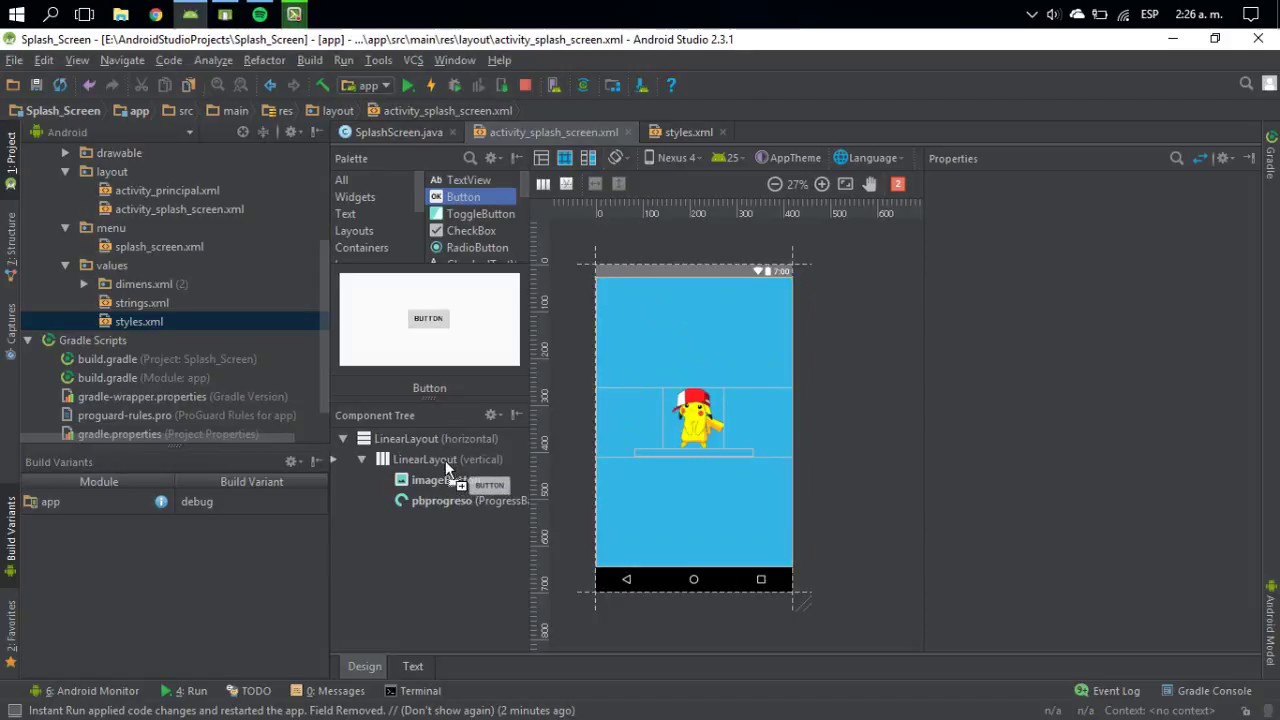Select the ToggleButton palette widget

[x=472, y=214]
